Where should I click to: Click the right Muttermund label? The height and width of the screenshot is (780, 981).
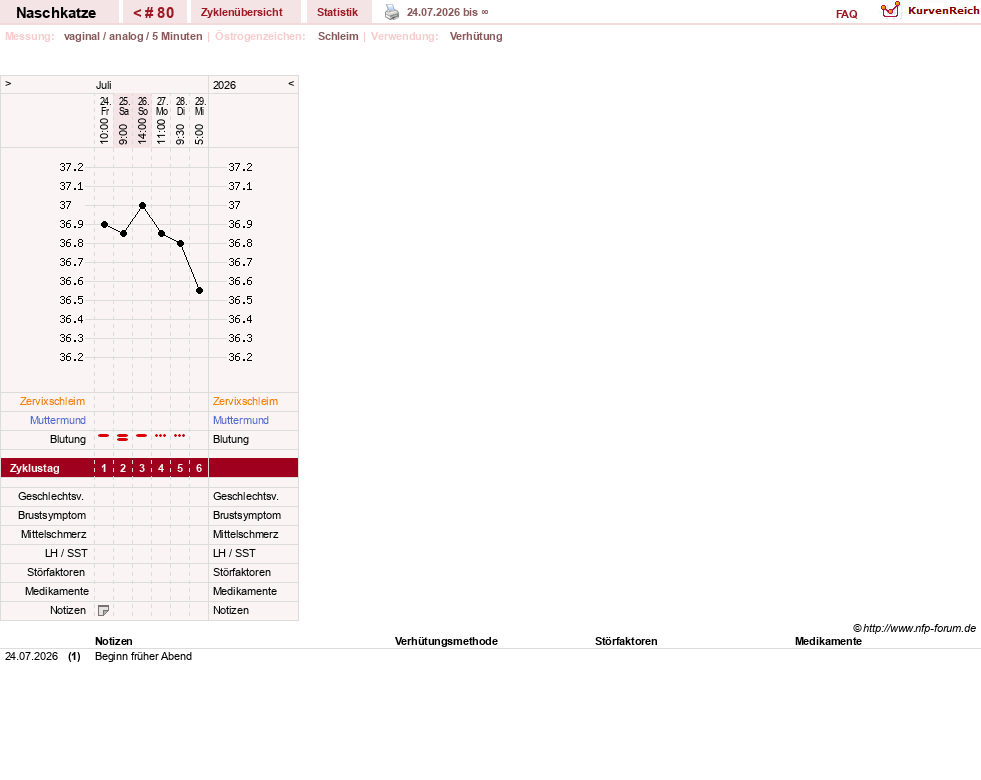click(x=241, y=420)
